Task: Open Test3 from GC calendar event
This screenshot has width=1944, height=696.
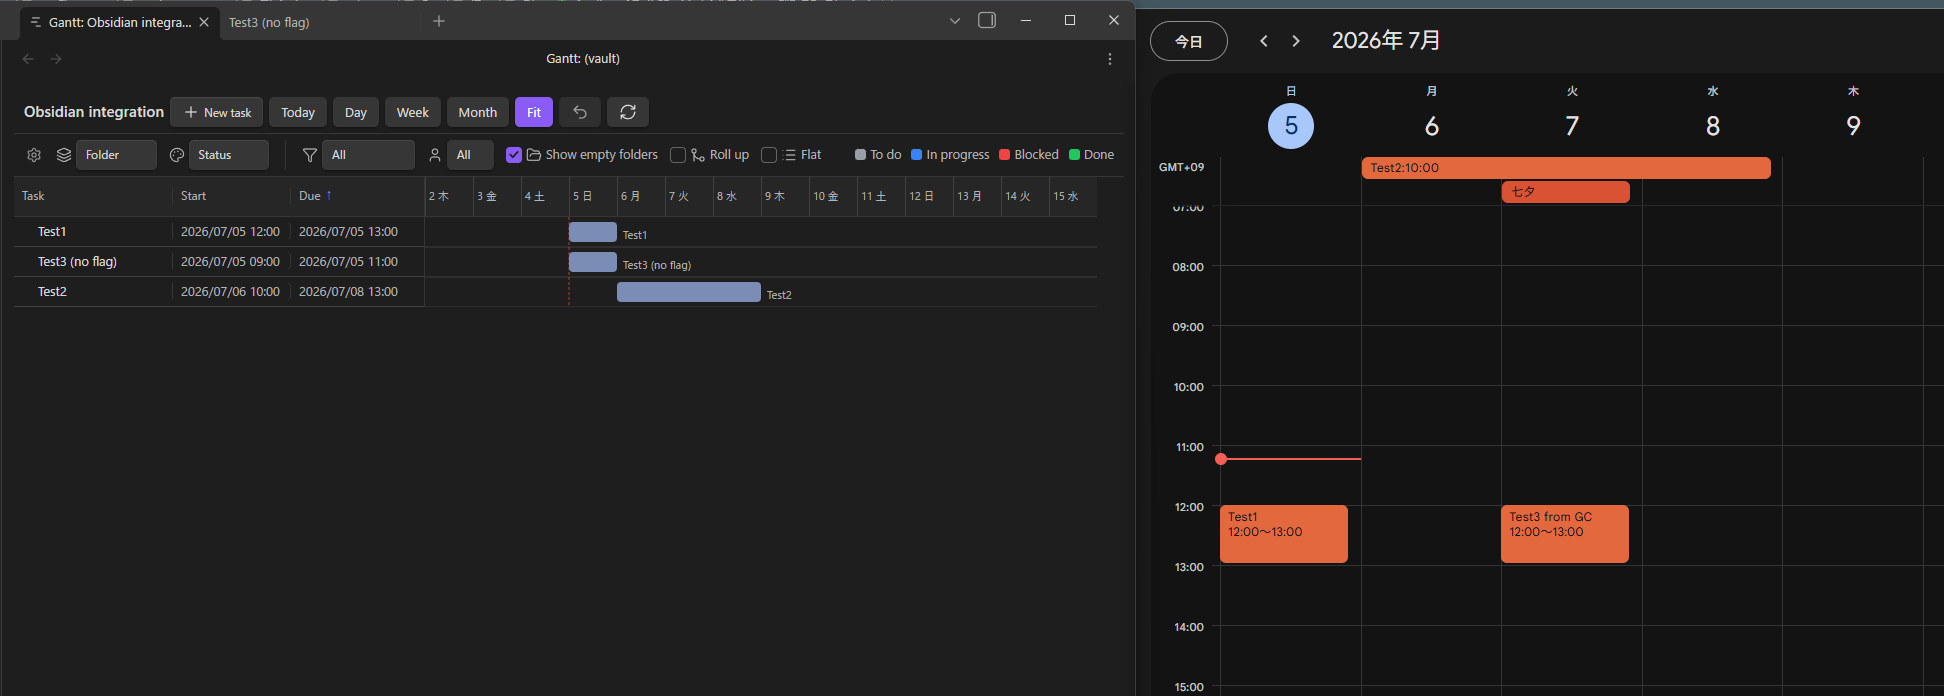Action: tap(1565, 534)
